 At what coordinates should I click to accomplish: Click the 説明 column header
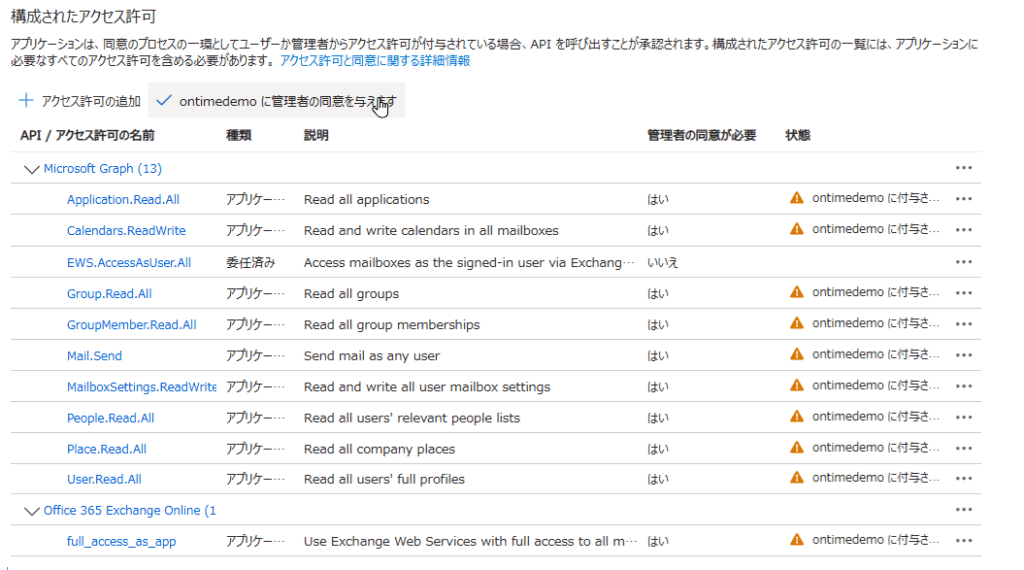click(316, 135)
